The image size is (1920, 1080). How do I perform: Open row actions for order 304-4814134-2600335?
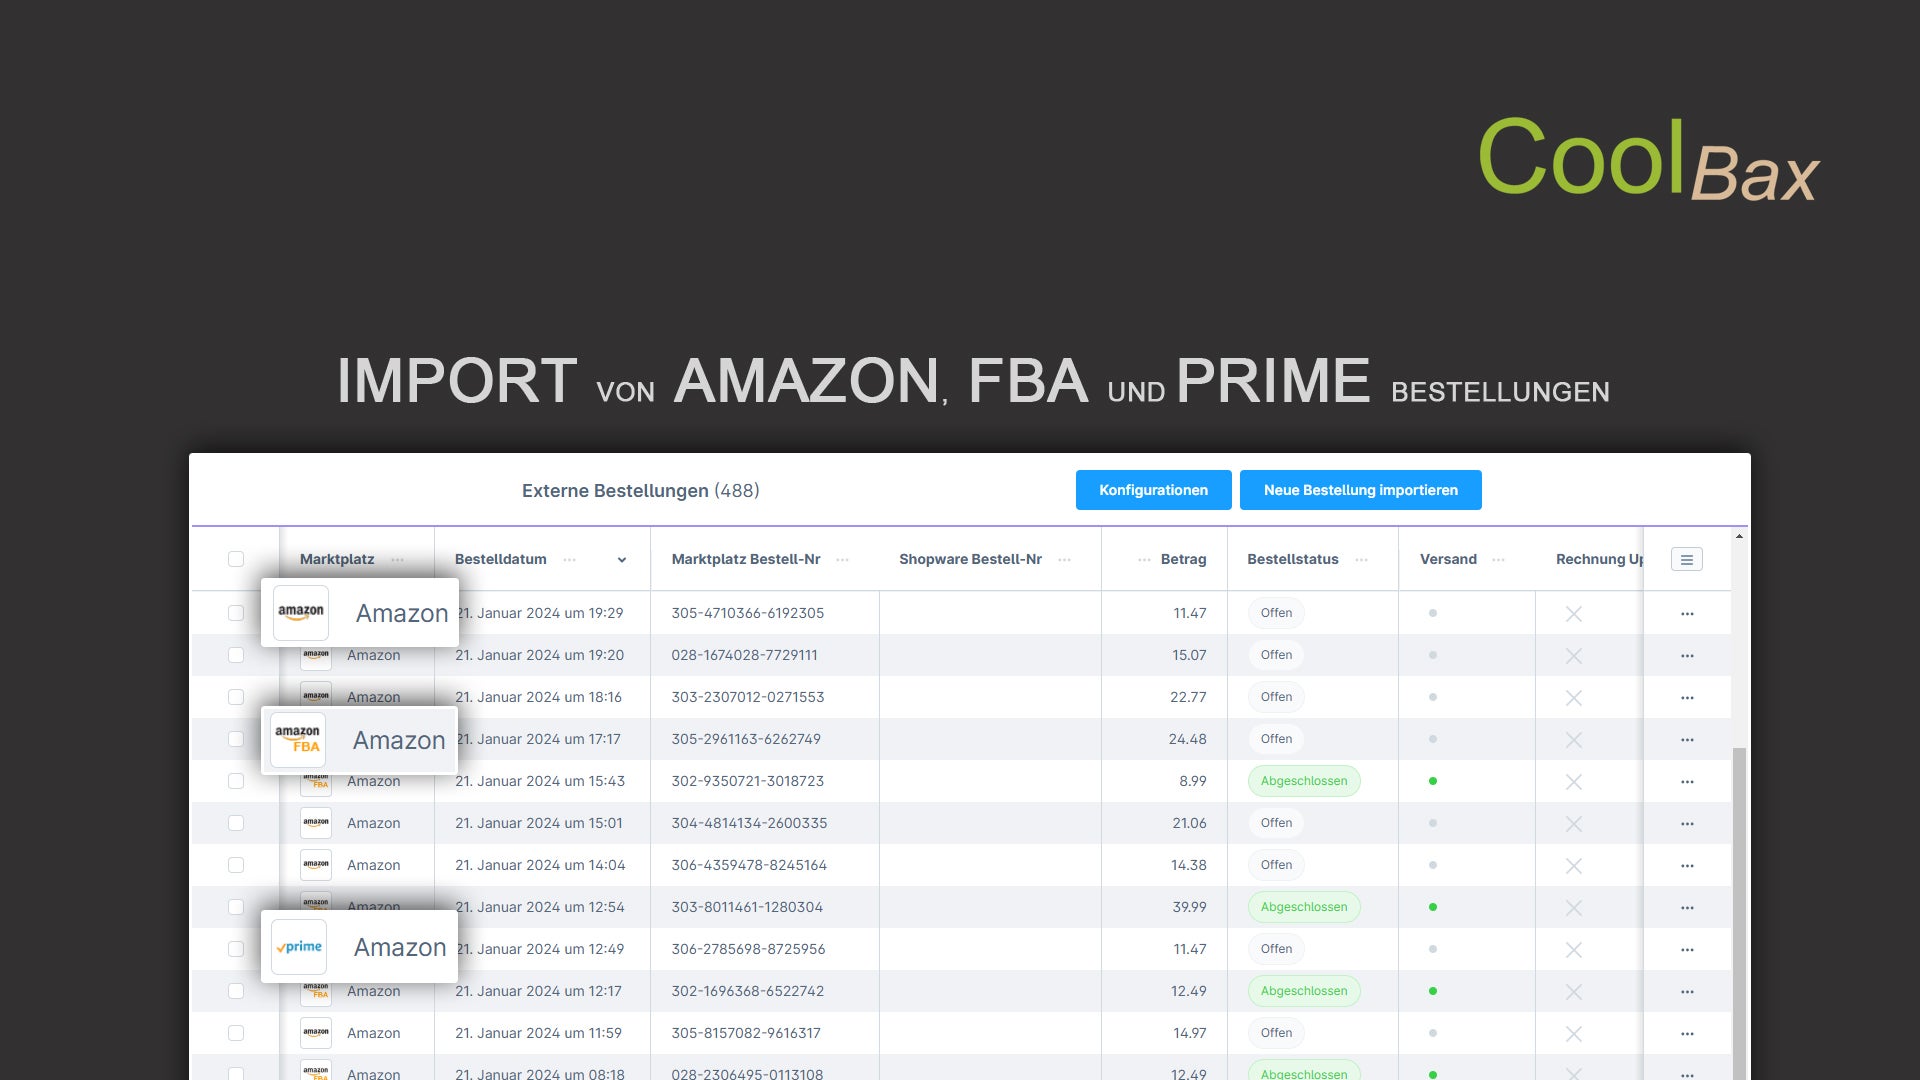click(1687, 824)
